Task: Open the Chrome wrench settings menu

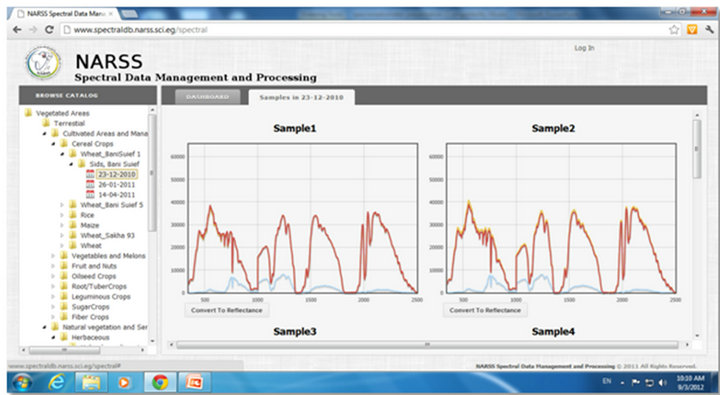Action: point(709,29)
